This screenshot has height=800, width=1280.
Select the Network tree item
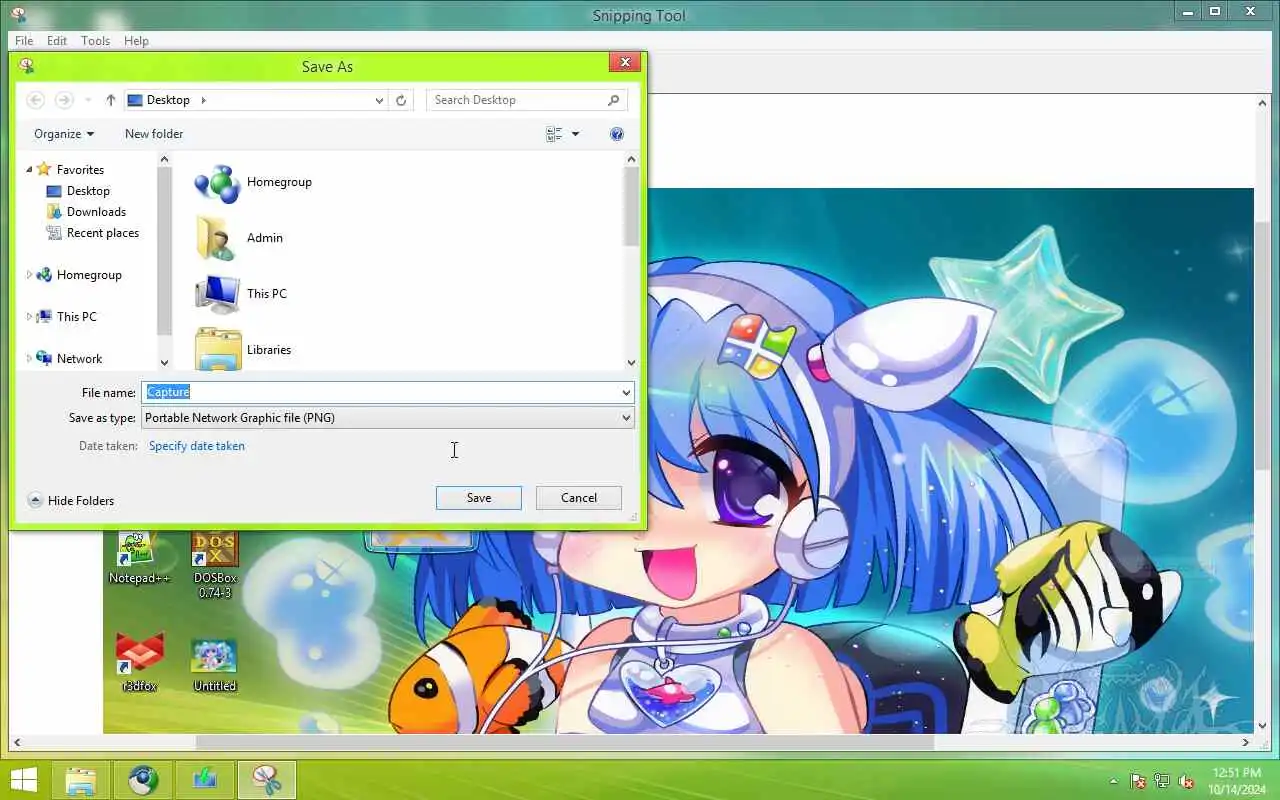[x=79, y=359]
